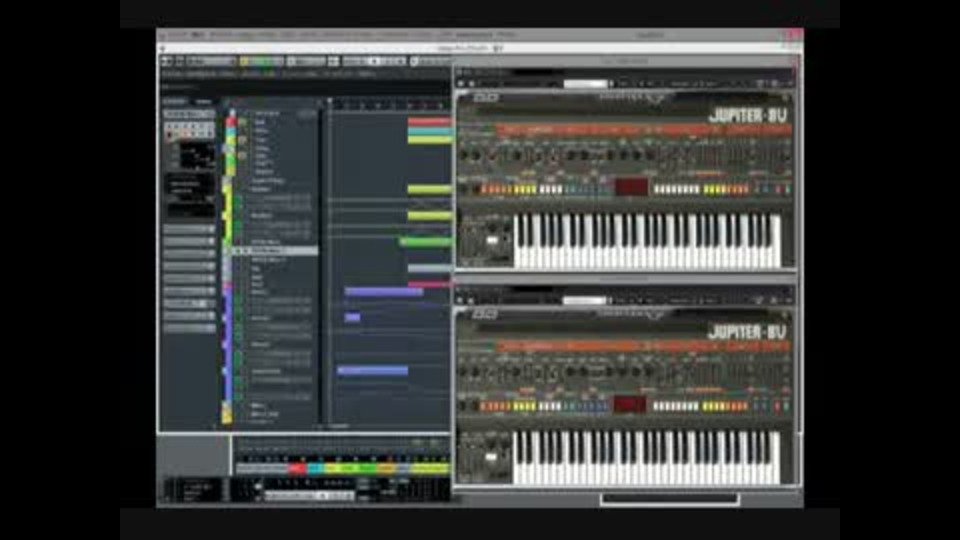Select the orange channel in the mixer strip
Viewport: 960px width, 540px height.
(387, 468)
